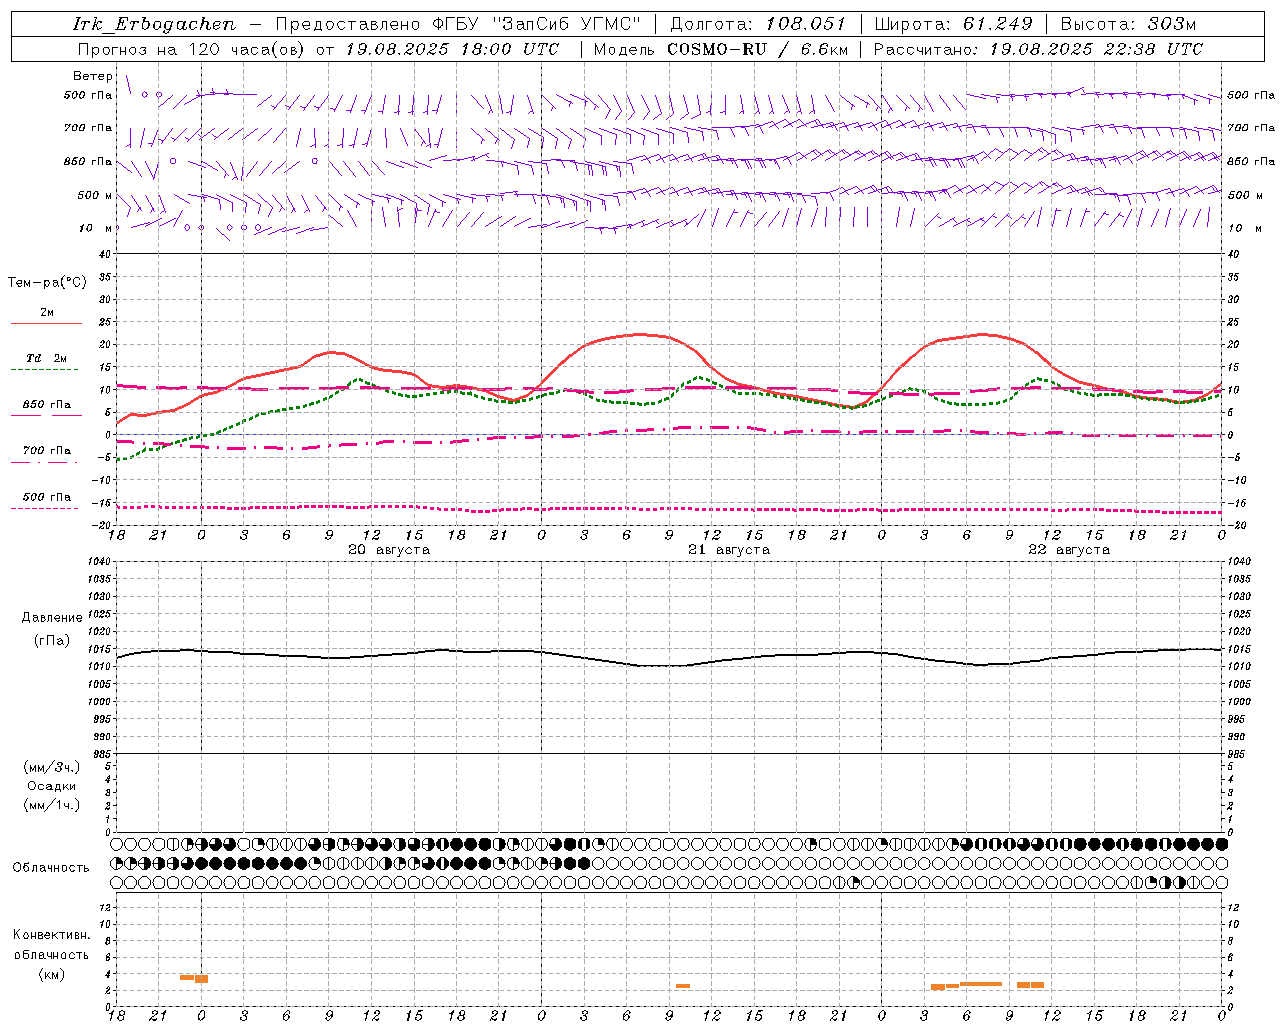Viewport: 1280px width, 1024px height.
Task: Click the 'Давление' pressure panel label
Action: coord(52,618)
